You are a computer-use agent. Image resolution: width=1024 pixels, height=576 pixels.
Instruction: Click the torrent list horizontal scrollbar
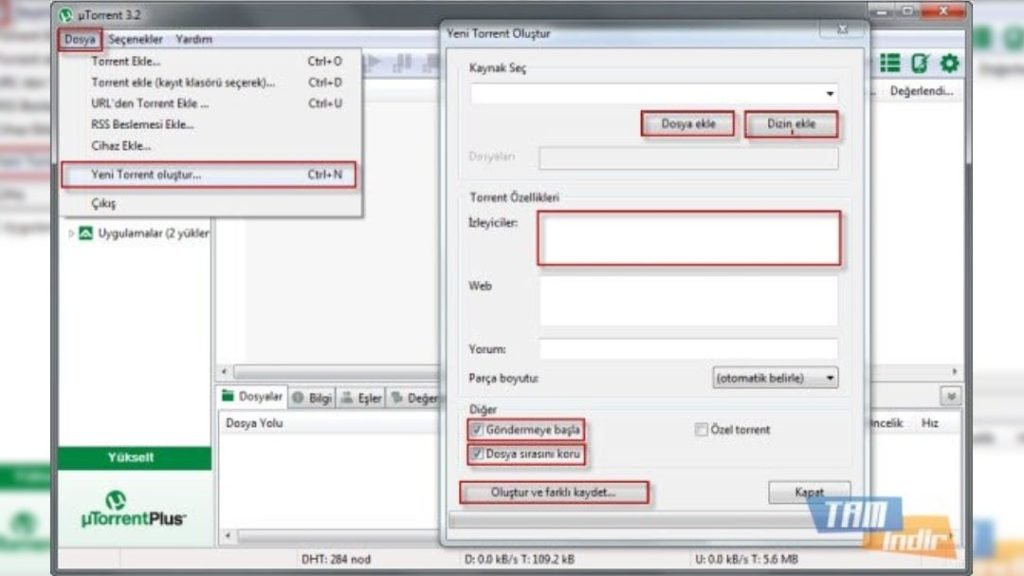(x=337, y=372)
